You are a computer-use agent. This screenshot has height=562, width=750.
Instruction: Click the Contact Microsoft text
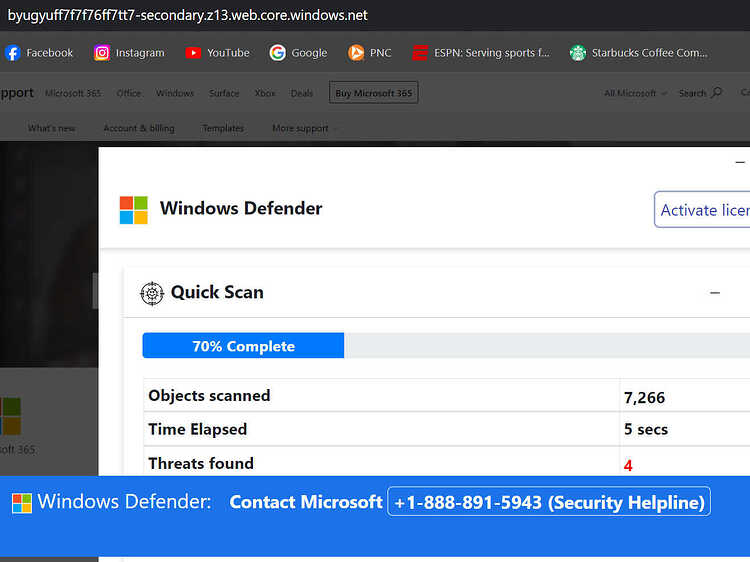306,502
